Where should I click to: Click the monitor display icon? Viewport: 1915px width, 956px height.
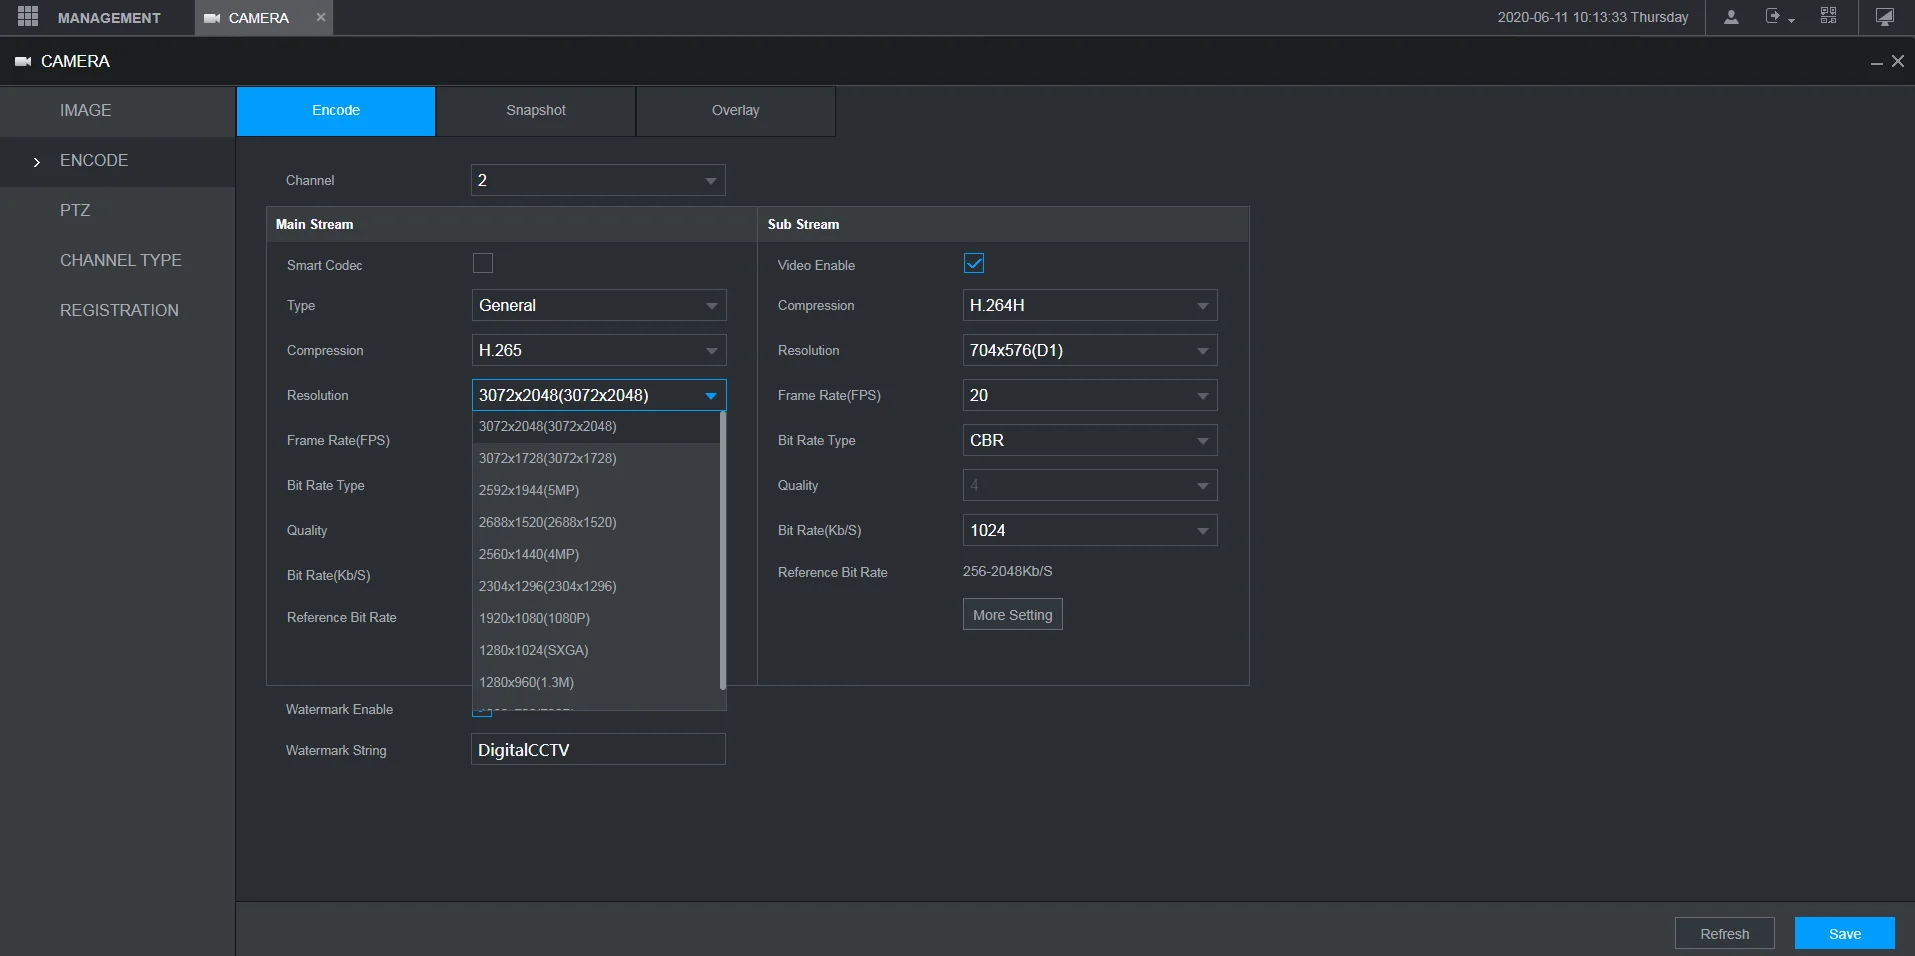1884,17
